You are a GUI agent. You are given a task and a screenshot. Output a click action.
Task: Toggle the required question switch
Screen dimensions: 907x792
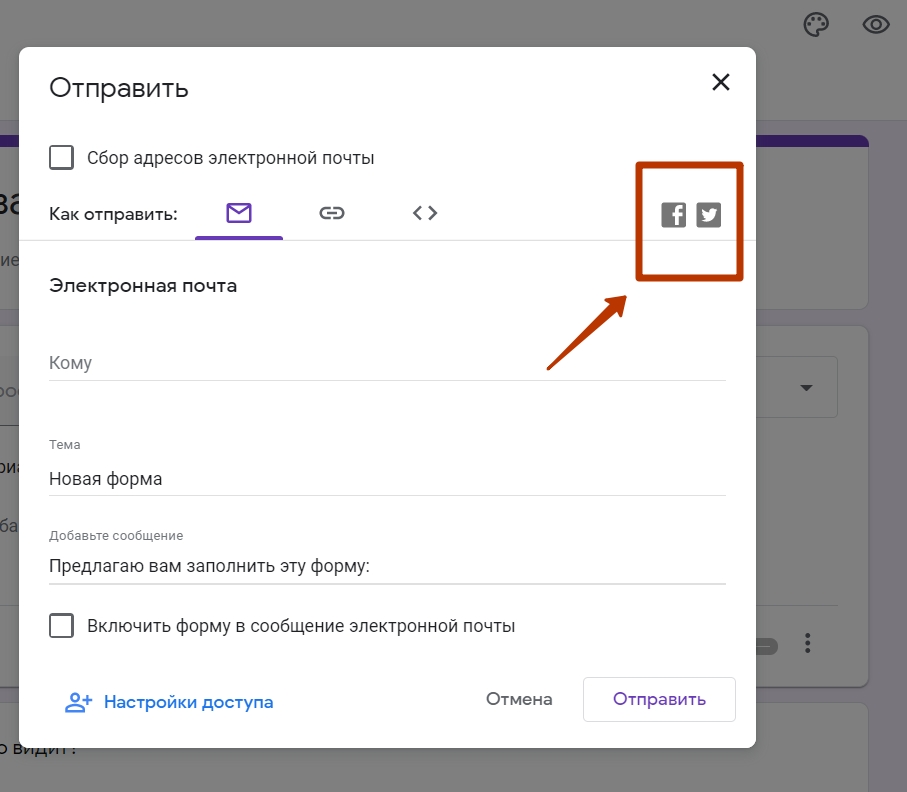766,646
